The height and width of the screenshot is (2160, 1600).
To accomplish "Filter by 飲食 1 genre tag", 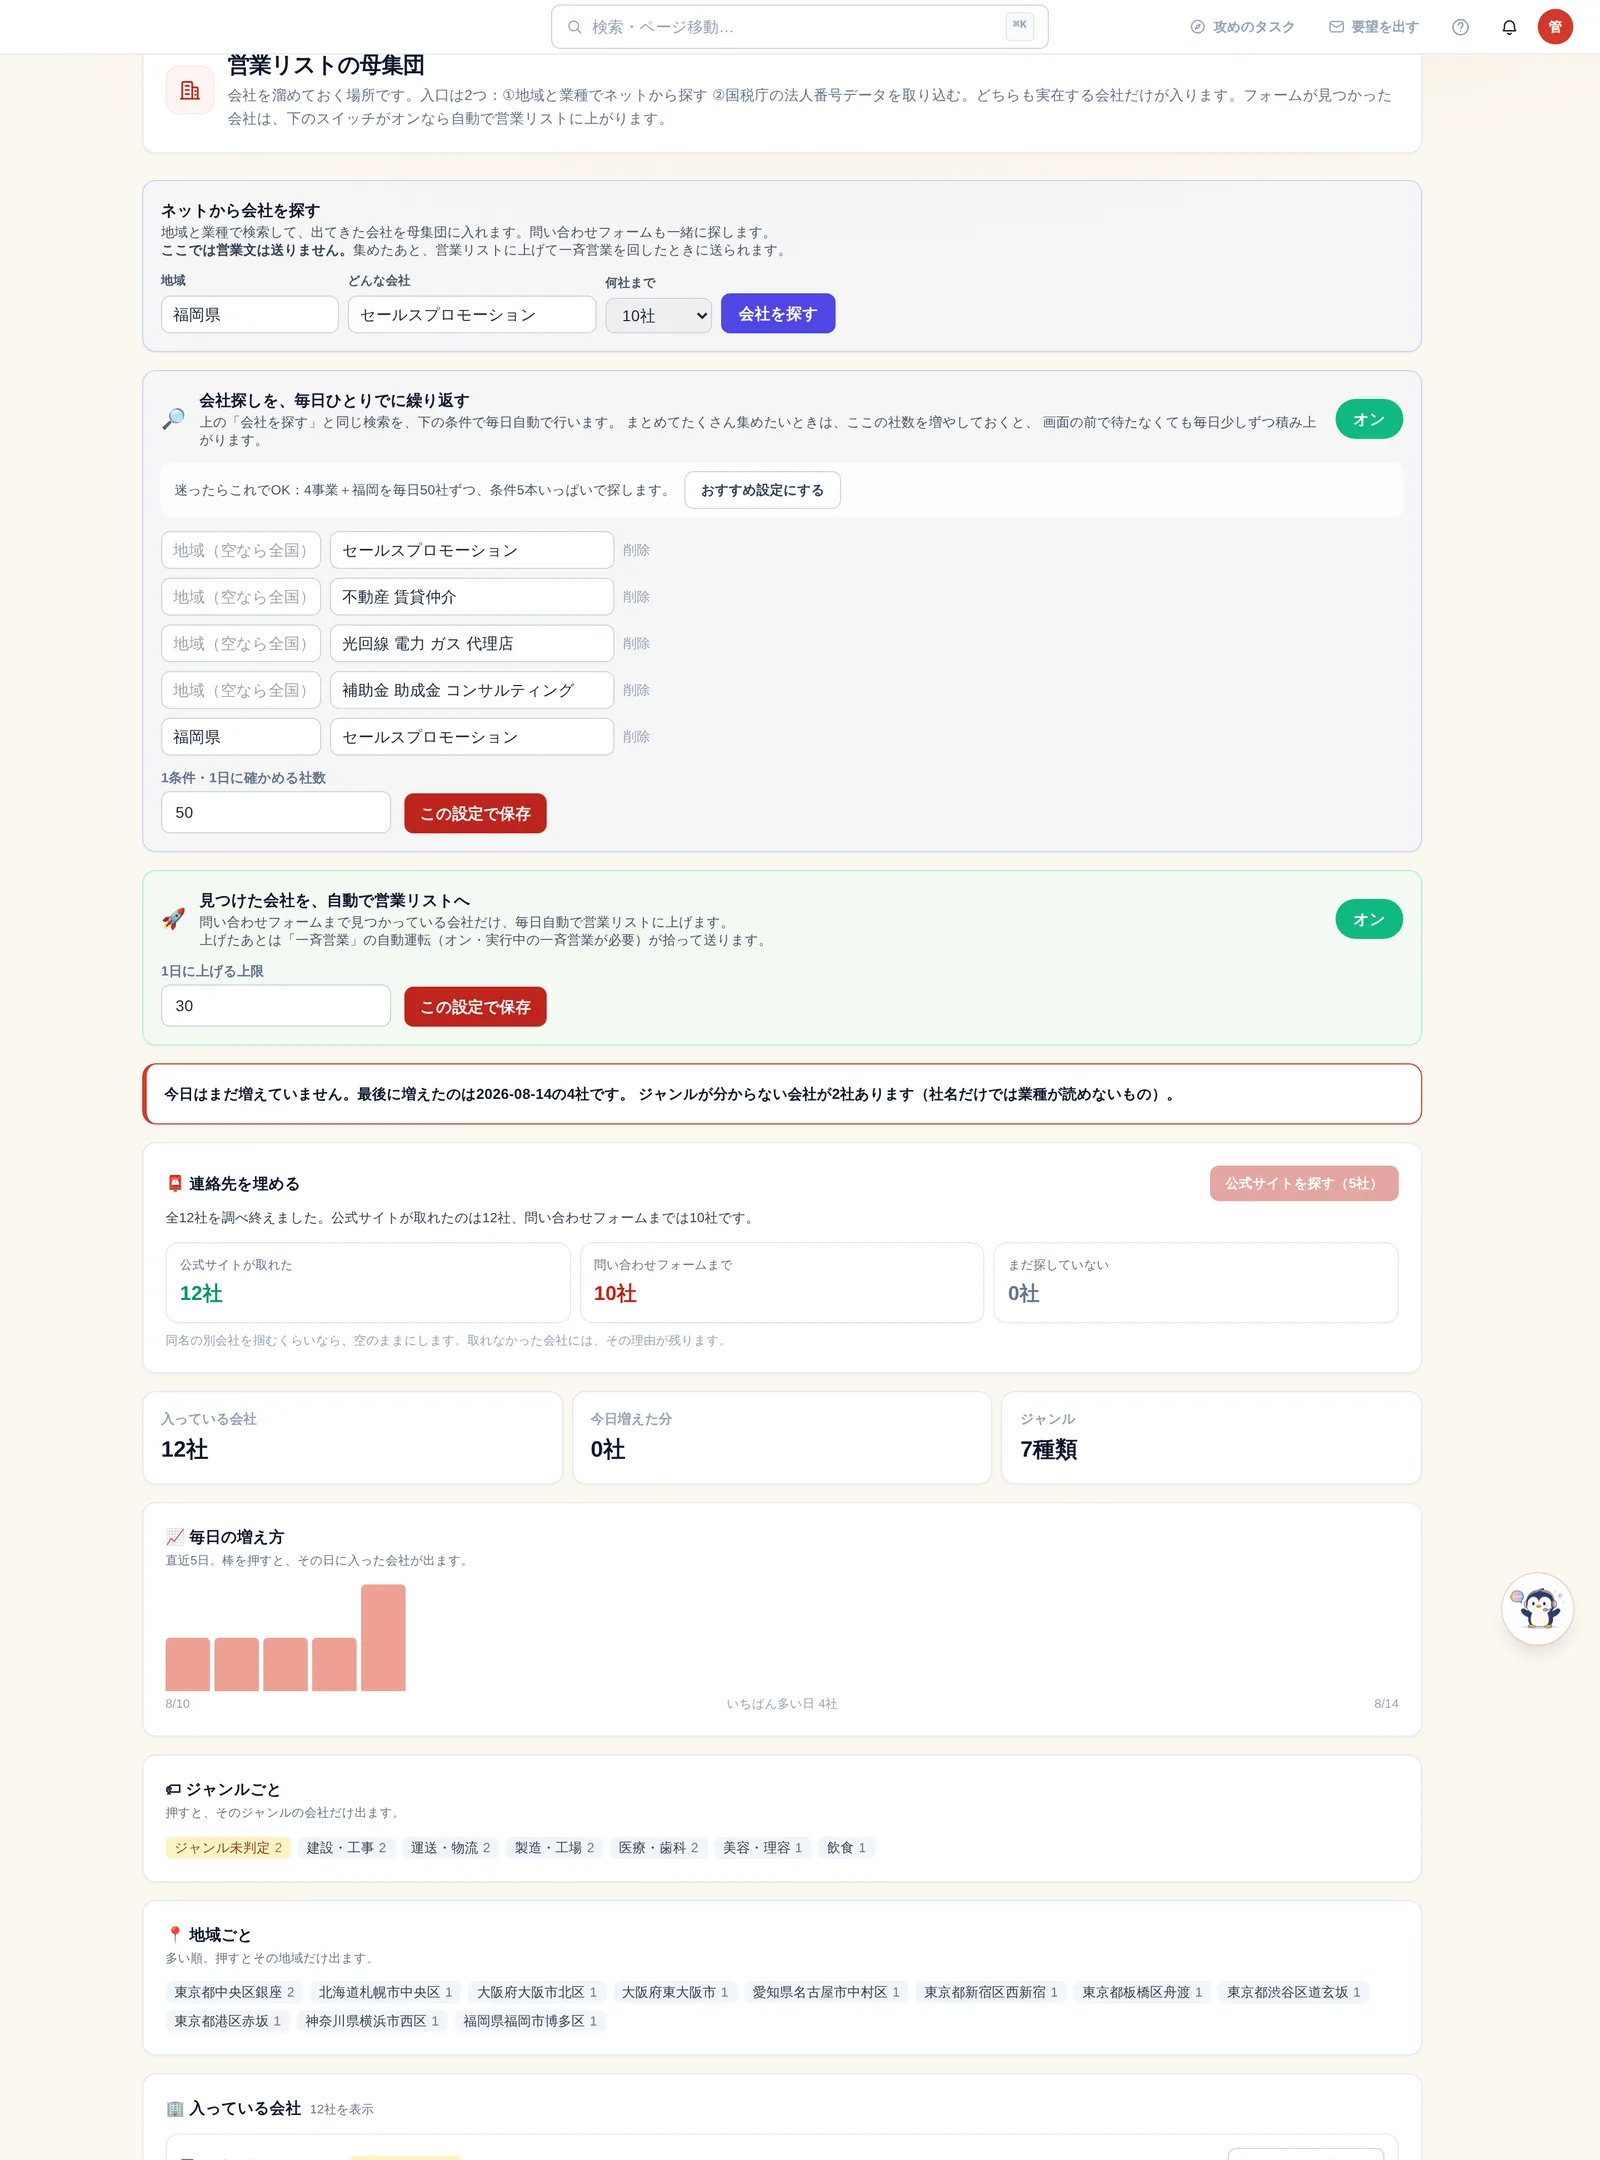I will pos(846,1847).
